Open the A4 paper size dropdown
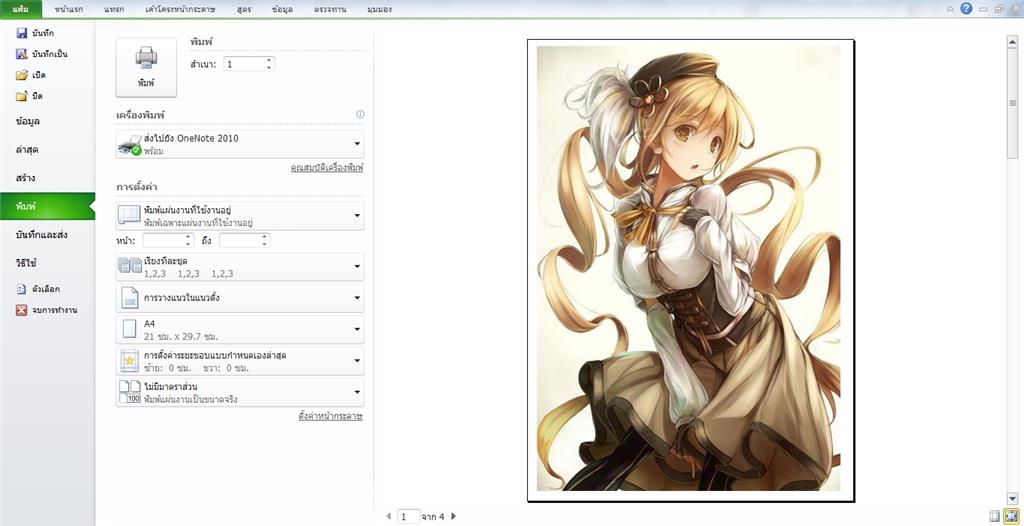 pos(240,329)
